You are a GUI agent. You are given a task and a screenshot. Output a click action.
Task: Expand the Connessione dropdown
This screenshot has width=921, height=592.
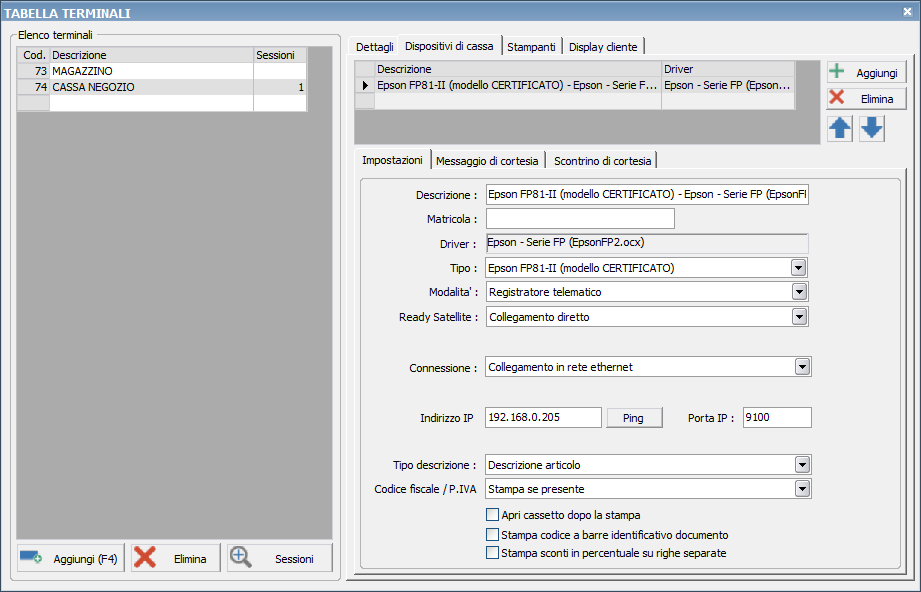click(x=802, y=367)
